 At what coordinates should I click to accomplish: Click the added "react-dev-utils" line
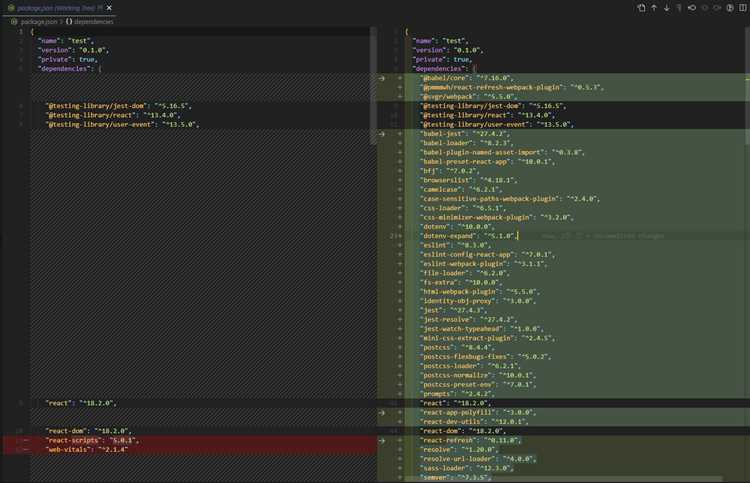tap(474, 422)
